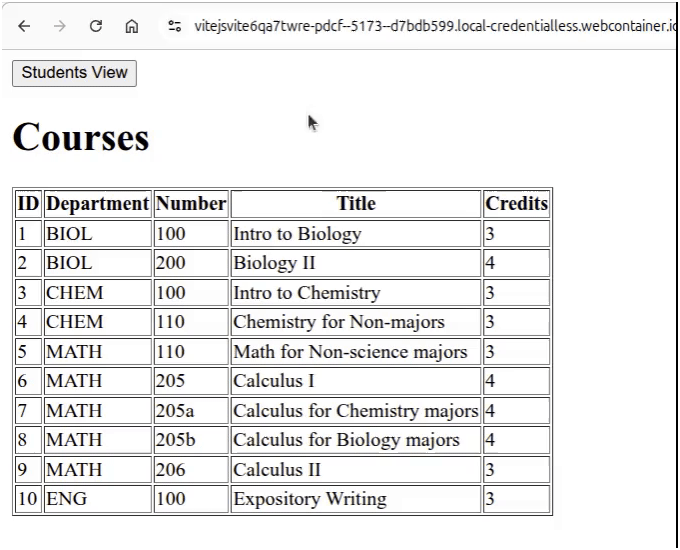
Task: Click the browser forward arrow
Action: 60,26
